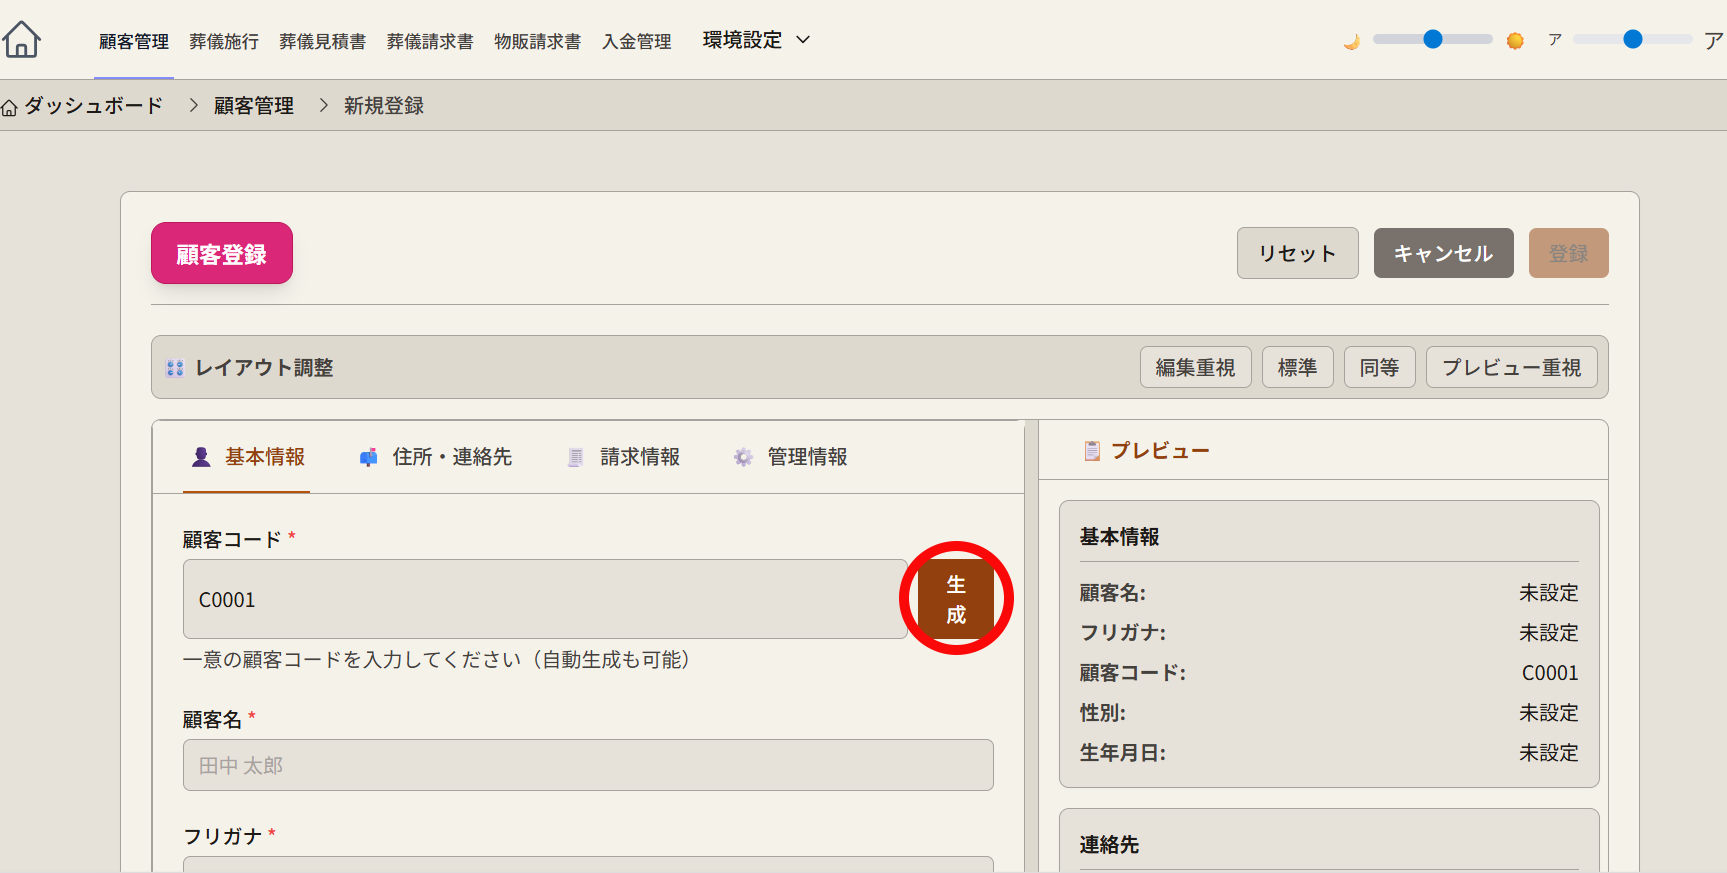The image size is (1727, 873).
Task: Click the small font size ア icon
Action: [1554, 40]
